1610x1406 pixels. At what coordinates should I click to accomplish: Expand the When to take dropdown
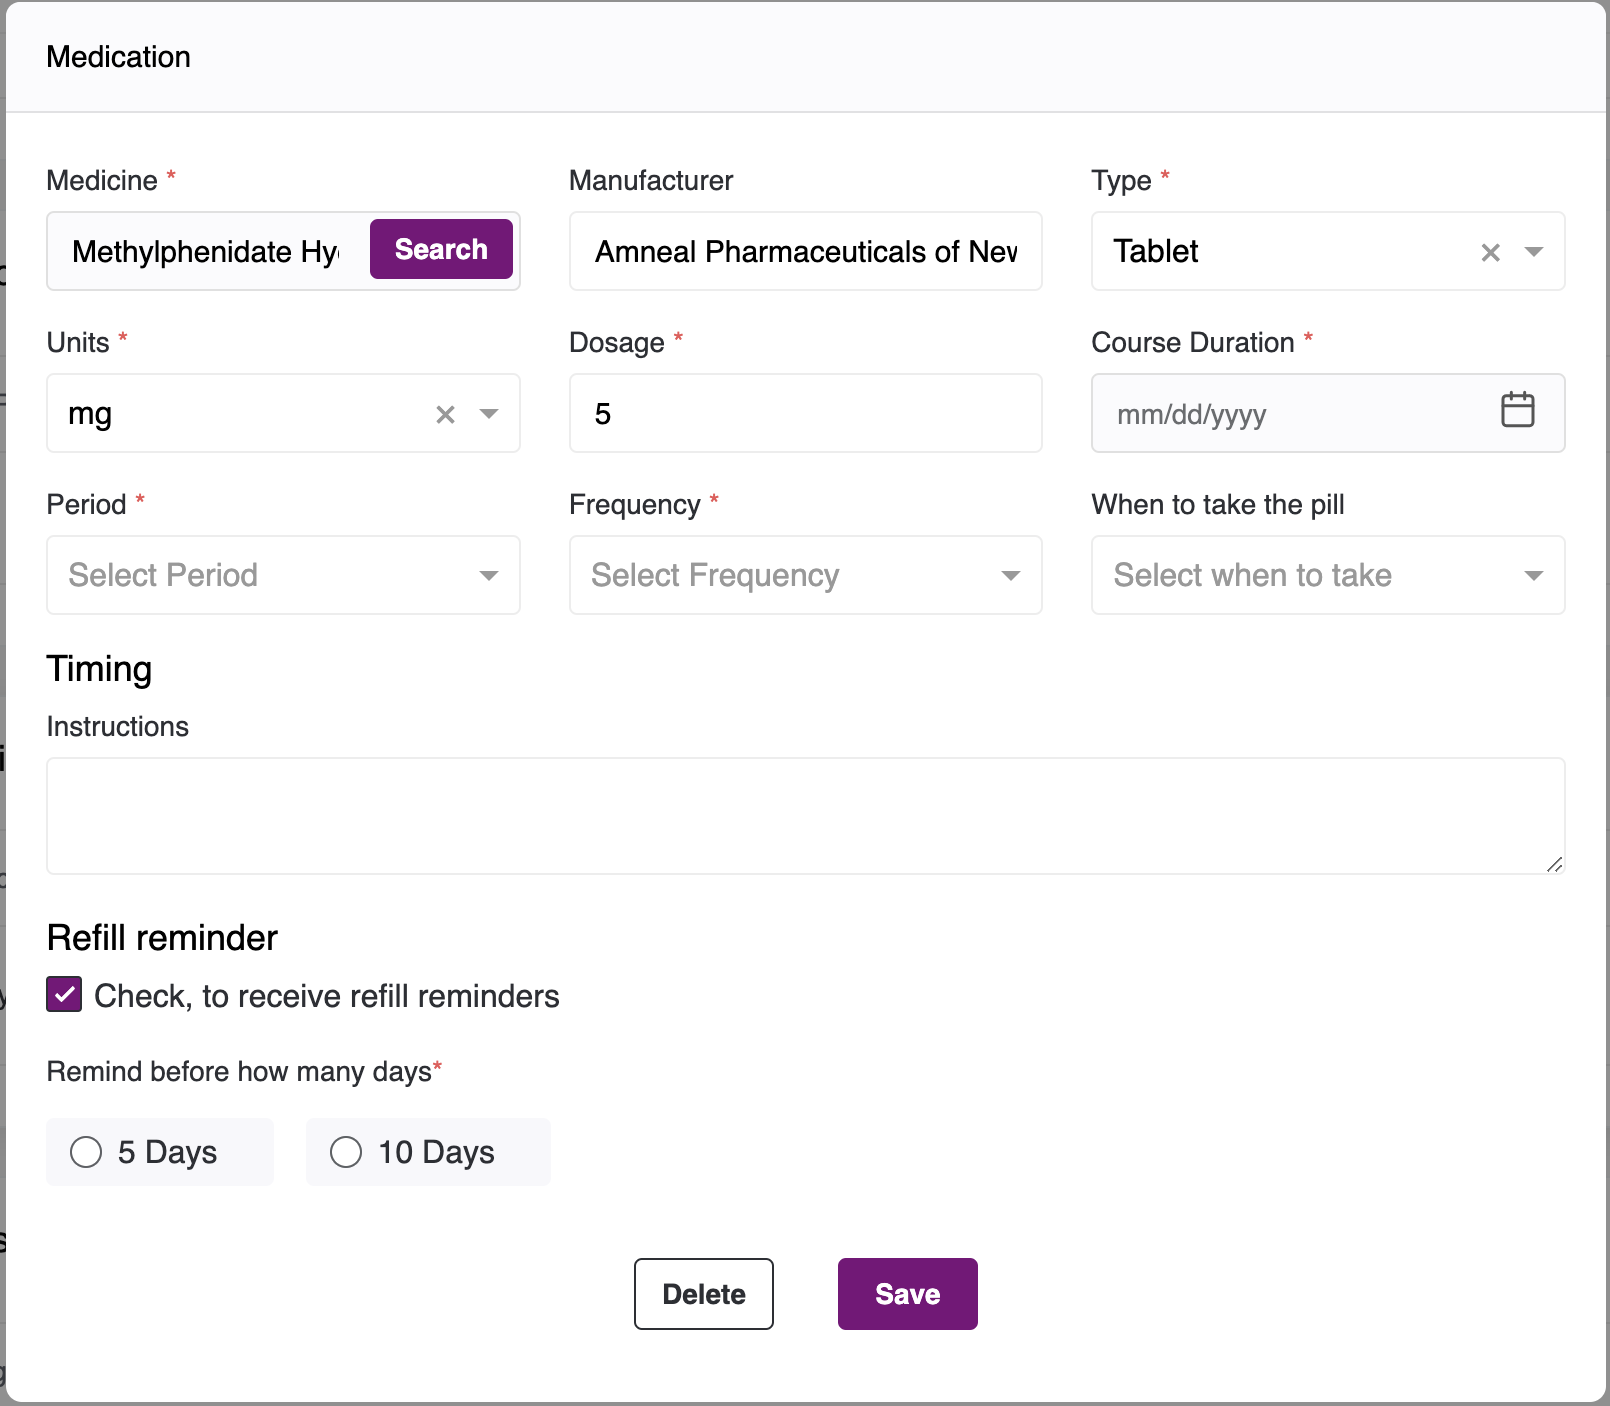(x=1327, y=575)
